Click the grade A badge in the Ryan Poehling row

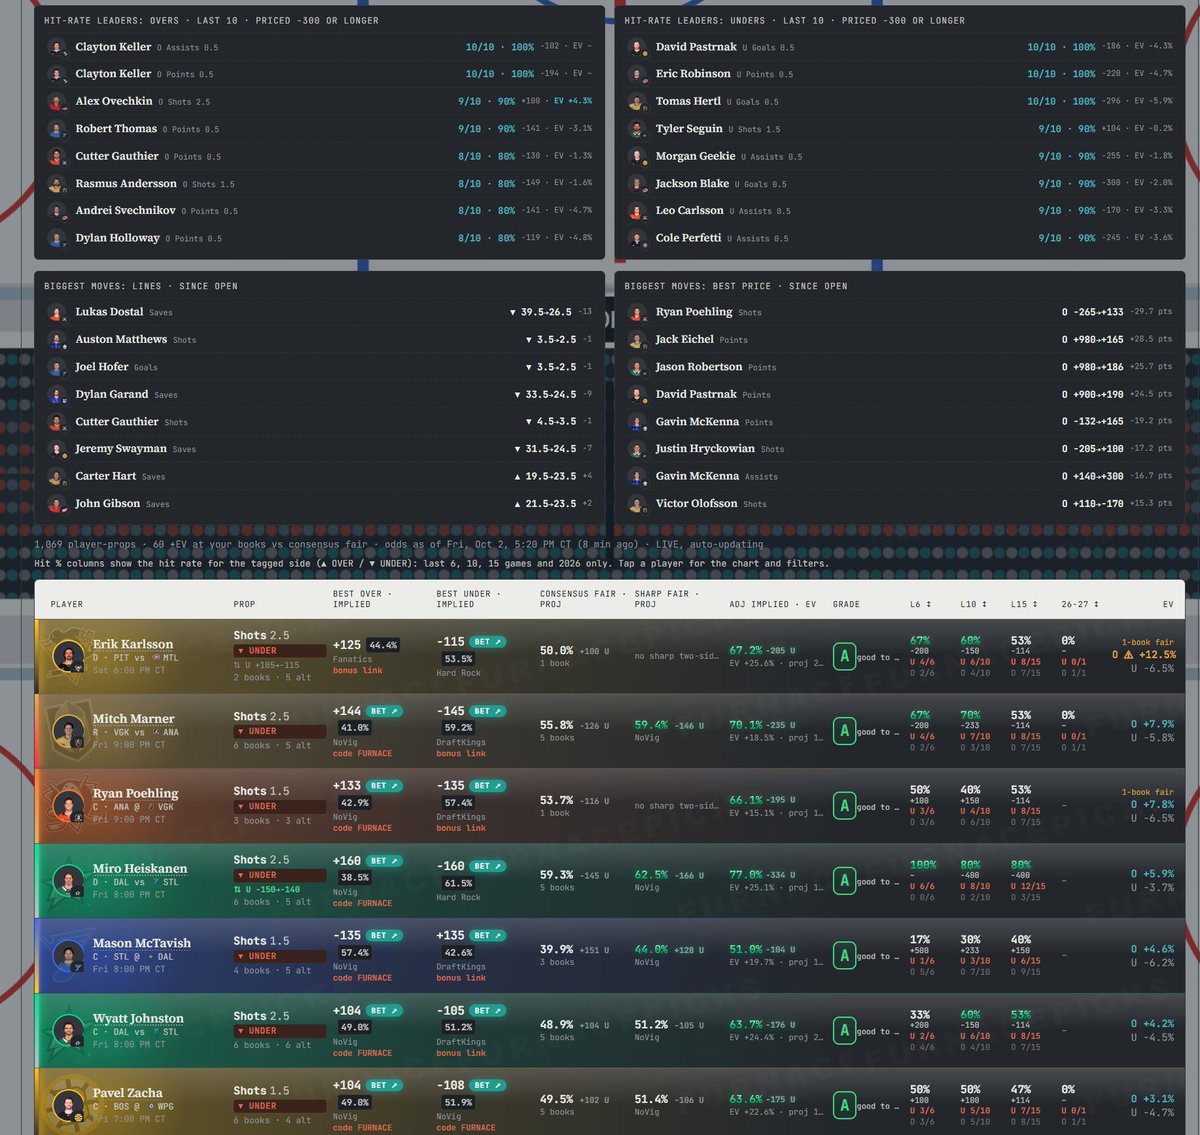point(845,806)
